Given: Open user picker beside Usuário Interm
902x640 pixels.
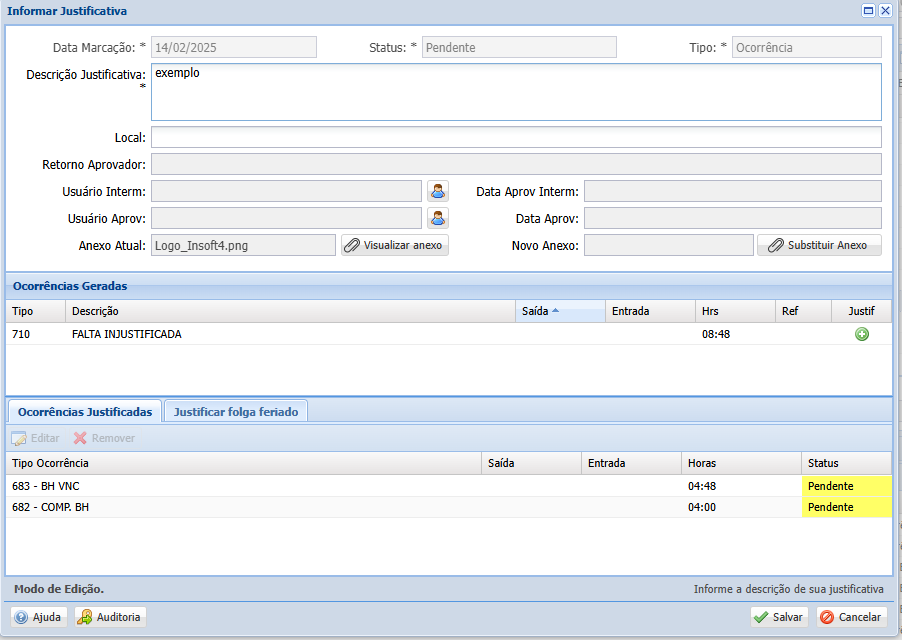Looking at the screenshot, I should (x=438, y=191).
